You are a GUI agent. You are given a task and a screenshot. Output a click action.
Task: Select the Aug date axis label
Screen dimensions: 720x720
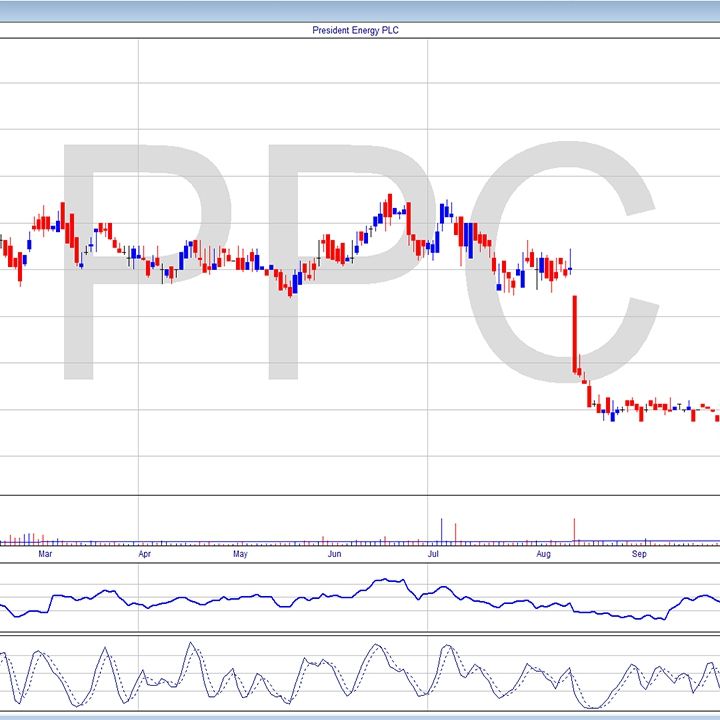coord(543,553)
